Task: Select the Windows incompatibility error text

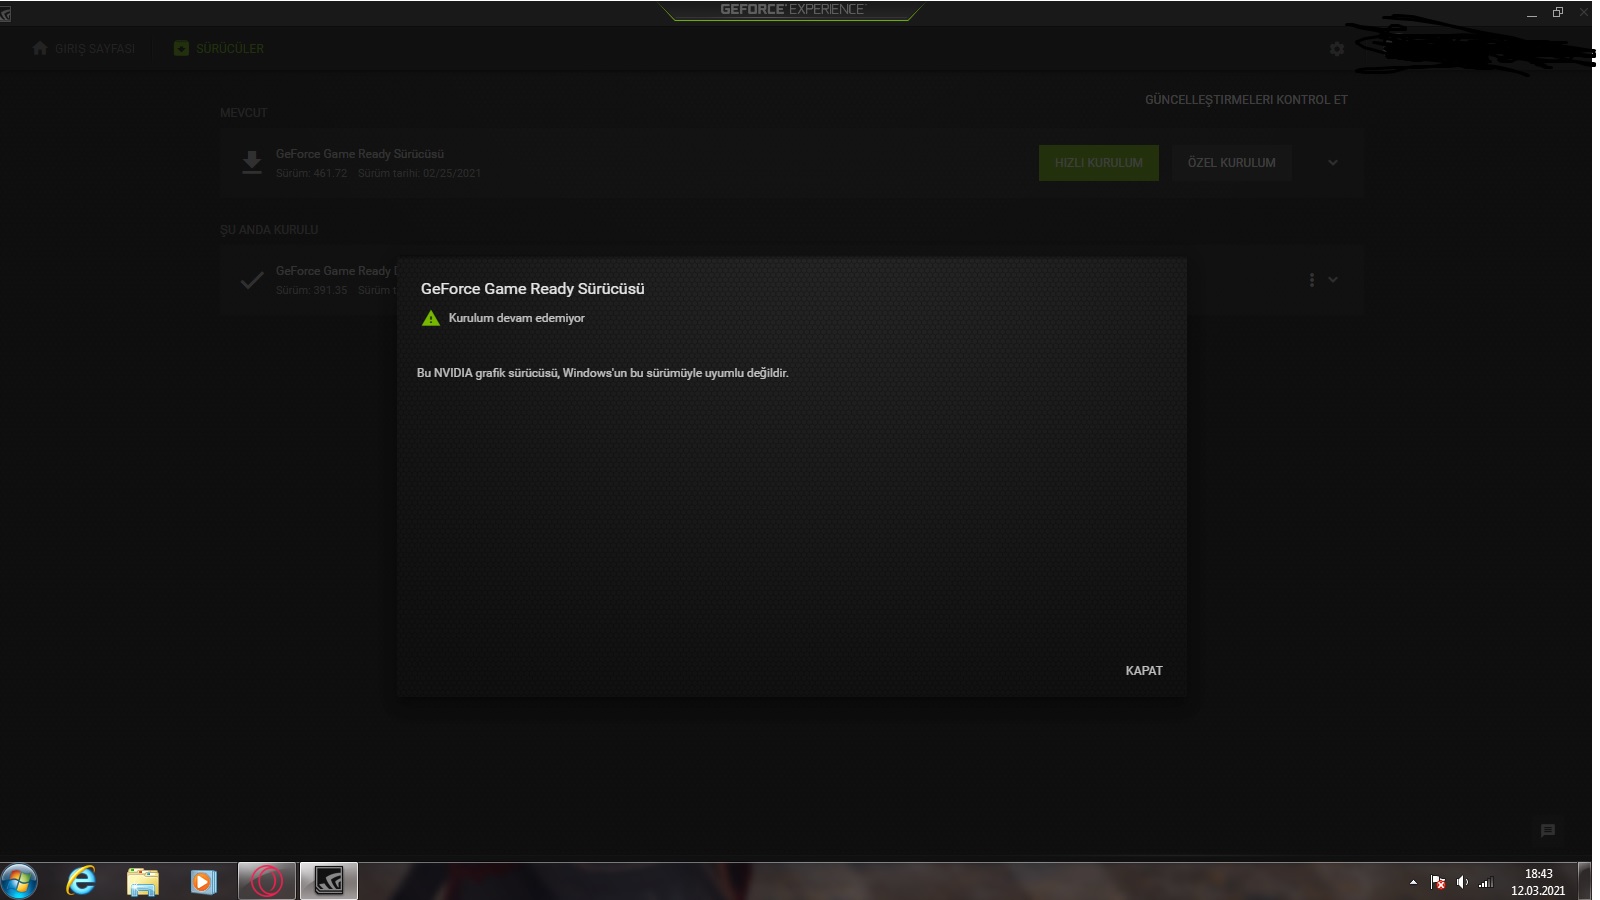Action: pyautogui.click(x=603, y=373)
